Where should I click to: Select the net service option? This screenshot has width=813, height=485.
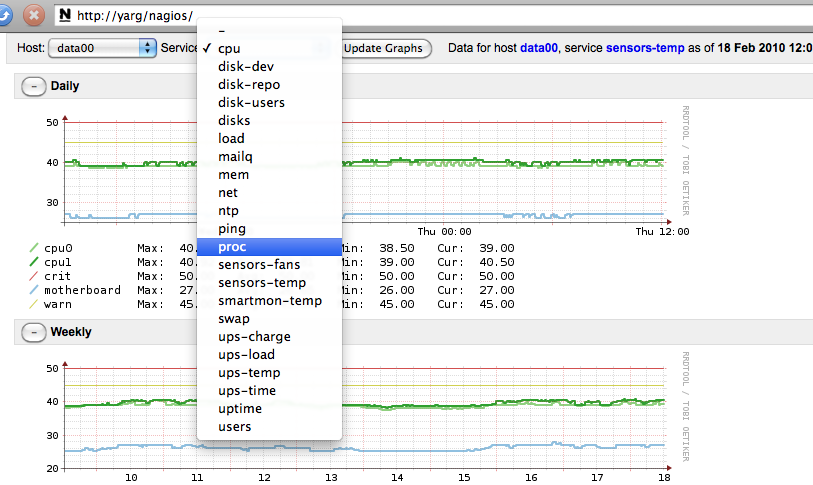click(x=269, y=192)
